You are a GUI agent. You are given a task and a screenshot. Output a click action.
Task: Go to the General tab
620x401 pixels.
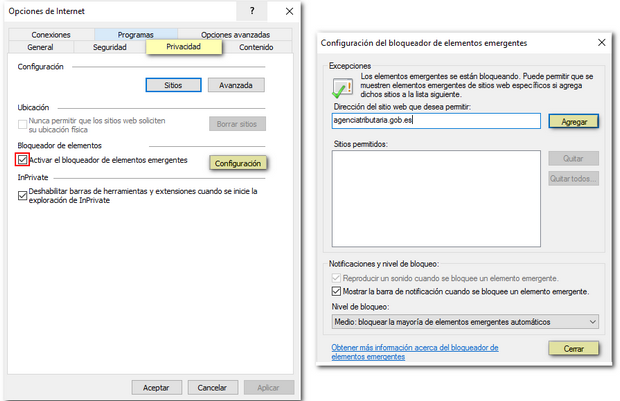pyautogui.click(x=41, y=47)
